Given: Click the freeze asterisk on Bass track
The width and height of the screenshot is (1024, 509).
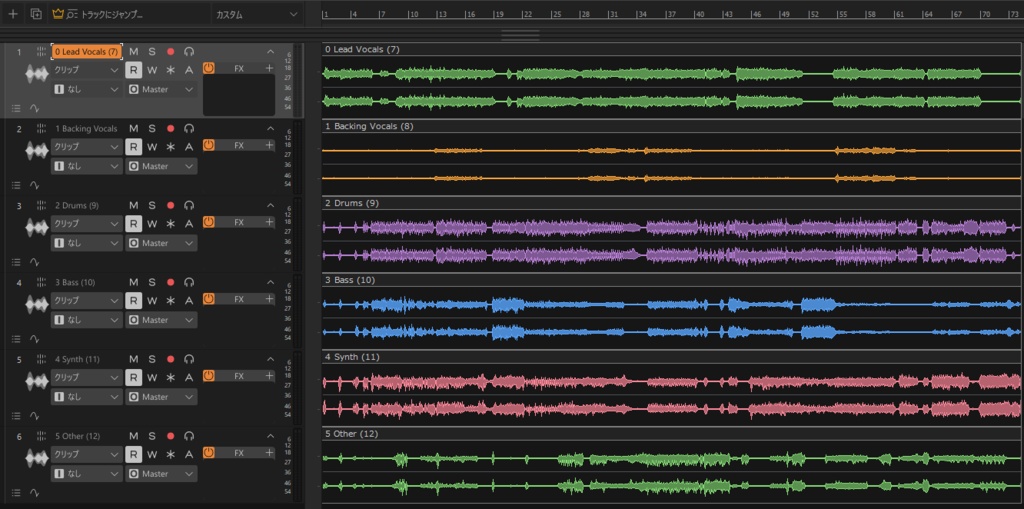Looking at the screenshot, I should 170,301.
